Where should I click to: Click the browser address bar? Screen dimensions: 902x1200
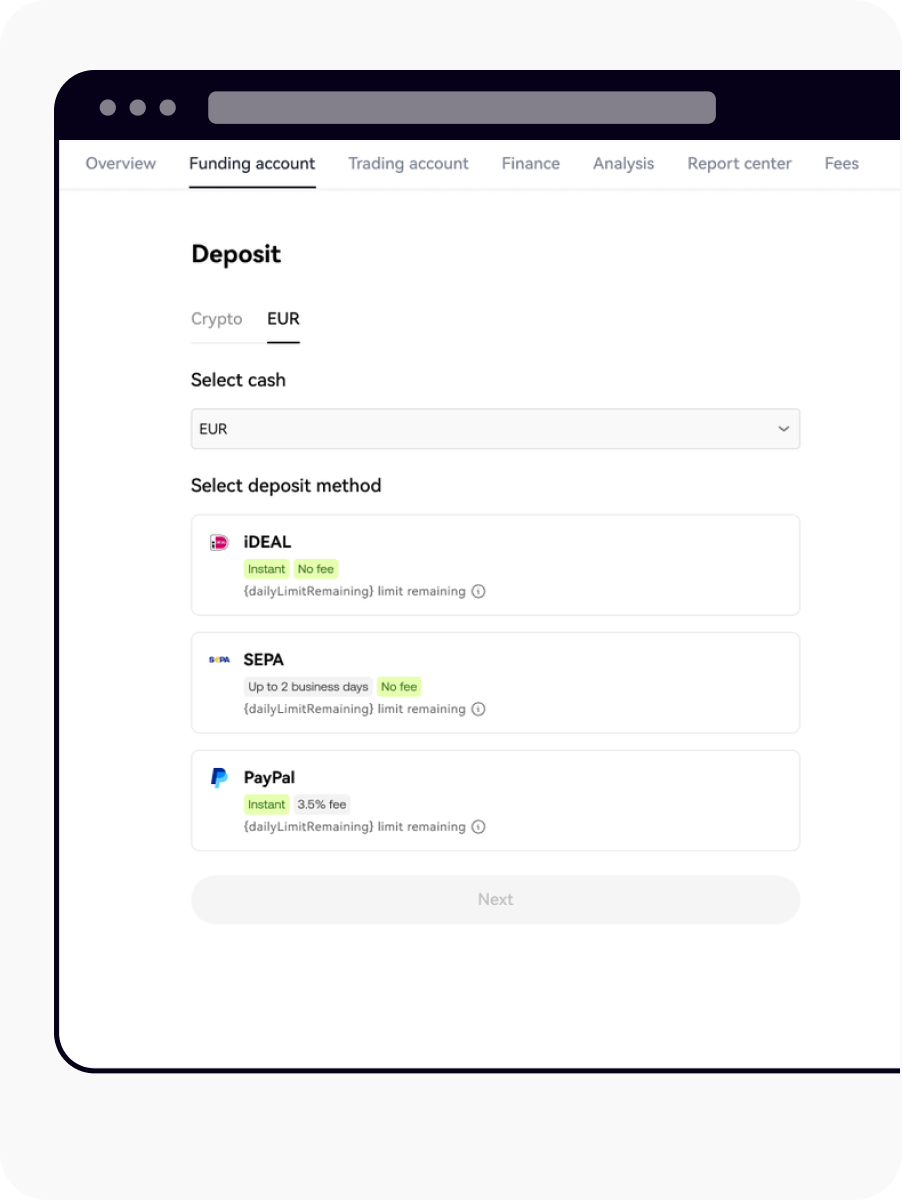click(x=460, y=107)
